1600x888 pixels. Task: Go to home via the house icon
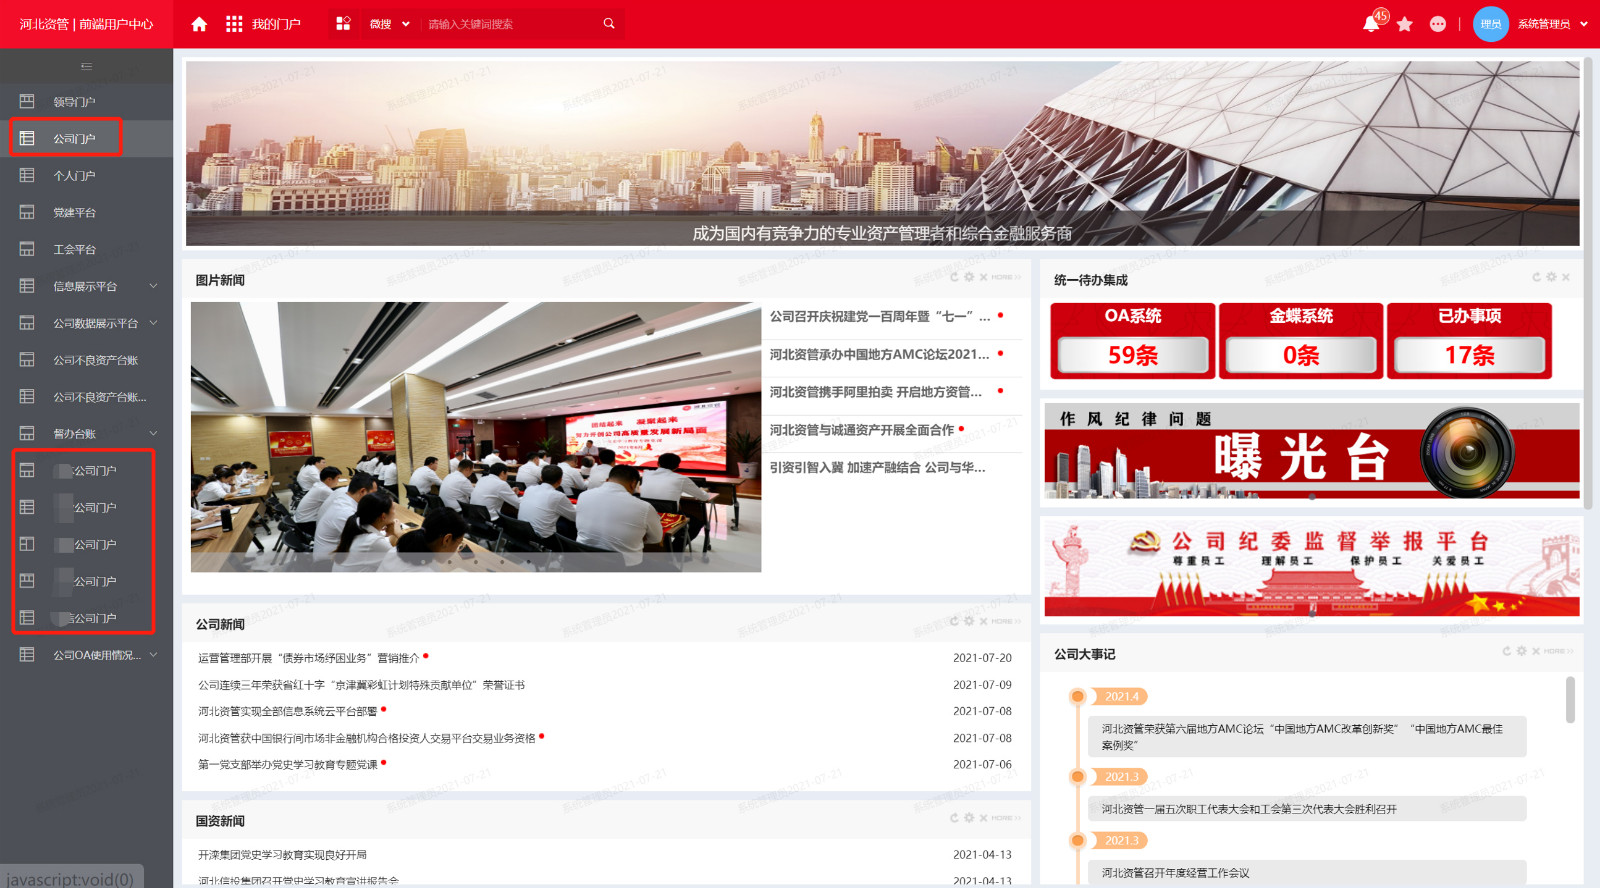(x=199, y=24)
